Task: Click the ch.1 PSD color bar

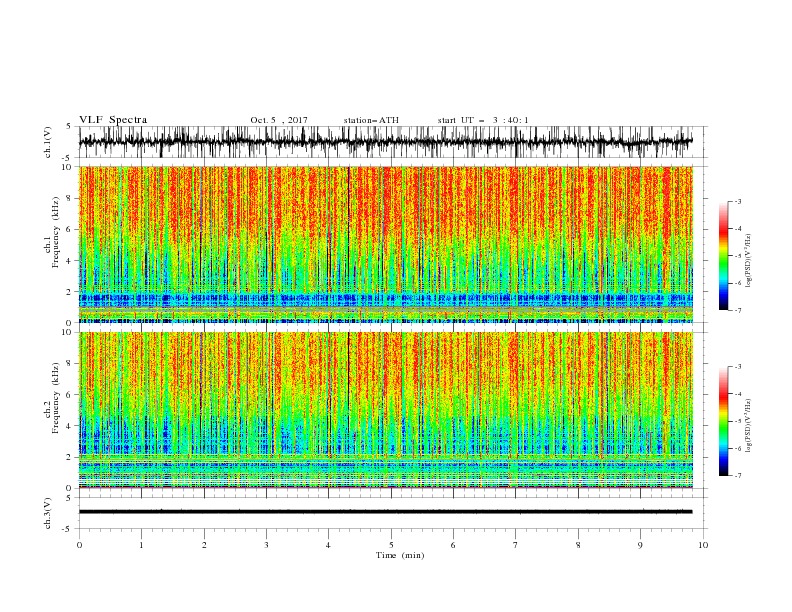Action: point(723,256)
